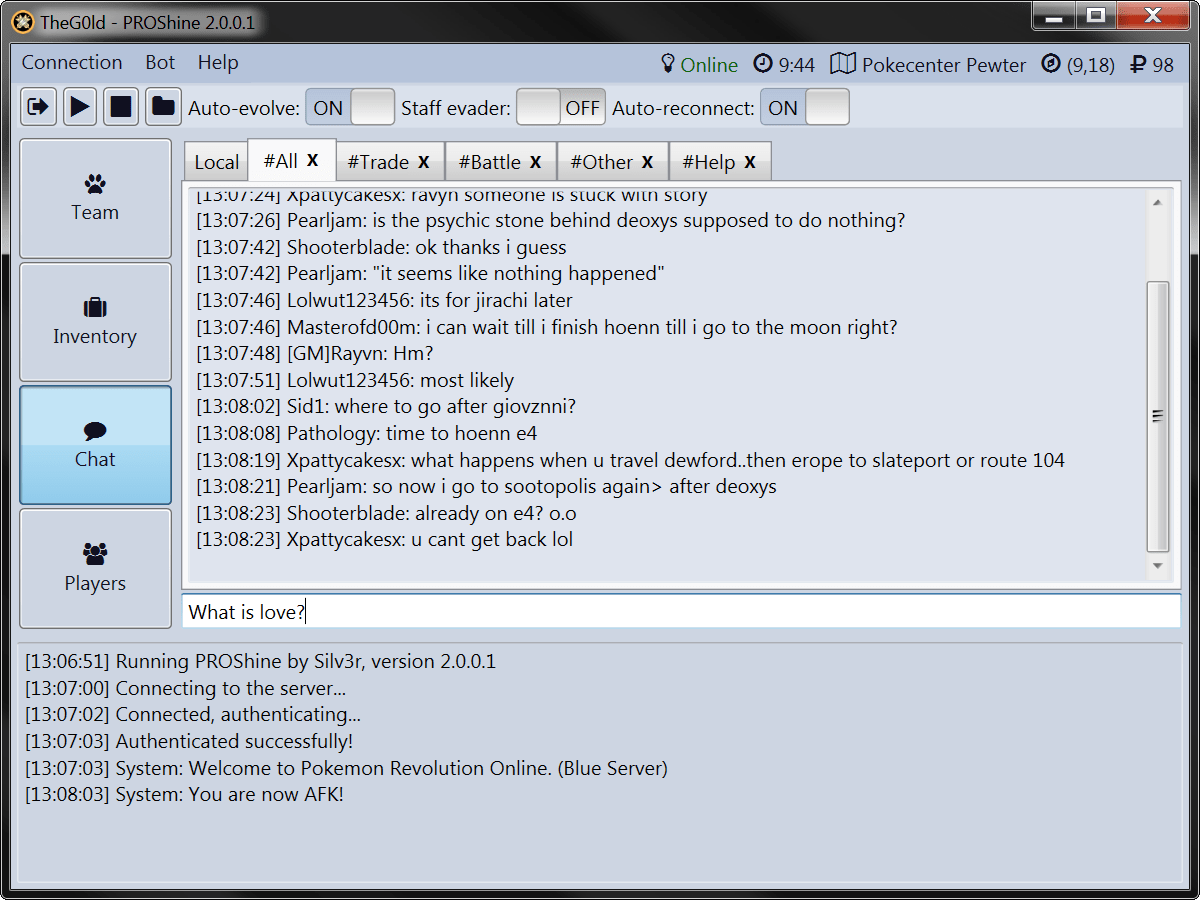Image resolution: width=1200 pixels, height=900 pixels.
Task: Click the logout/disconnect toolbar icon
Action: point(37,107)
